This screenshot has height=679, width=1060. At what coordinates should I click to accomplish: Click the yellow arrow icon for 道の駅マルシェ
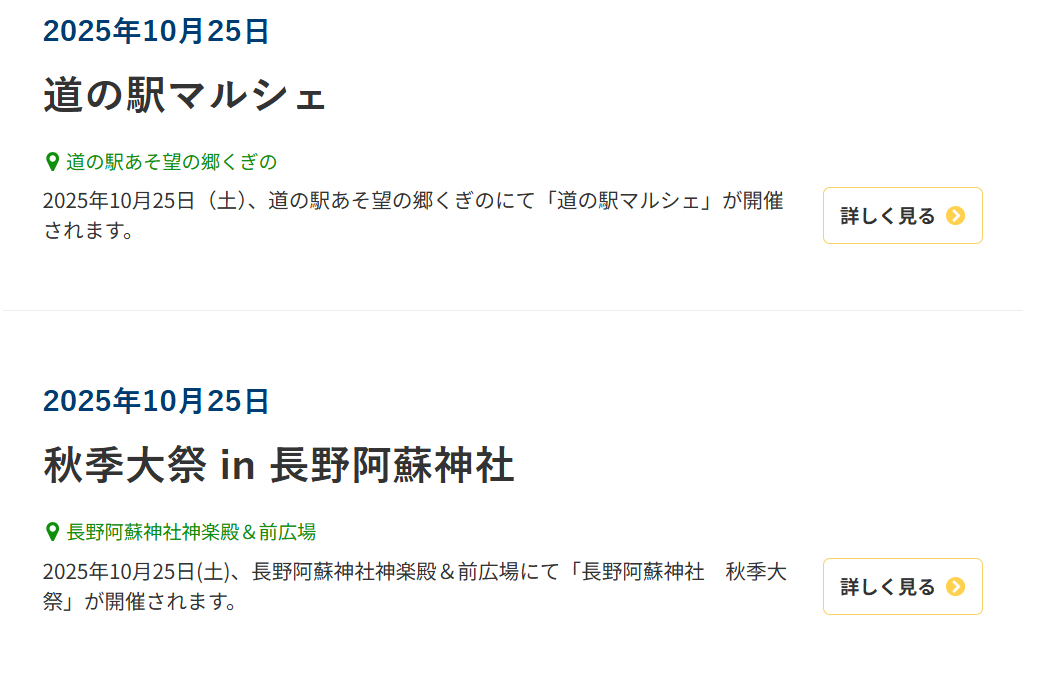pyautogui.click(x=955, y=216)
